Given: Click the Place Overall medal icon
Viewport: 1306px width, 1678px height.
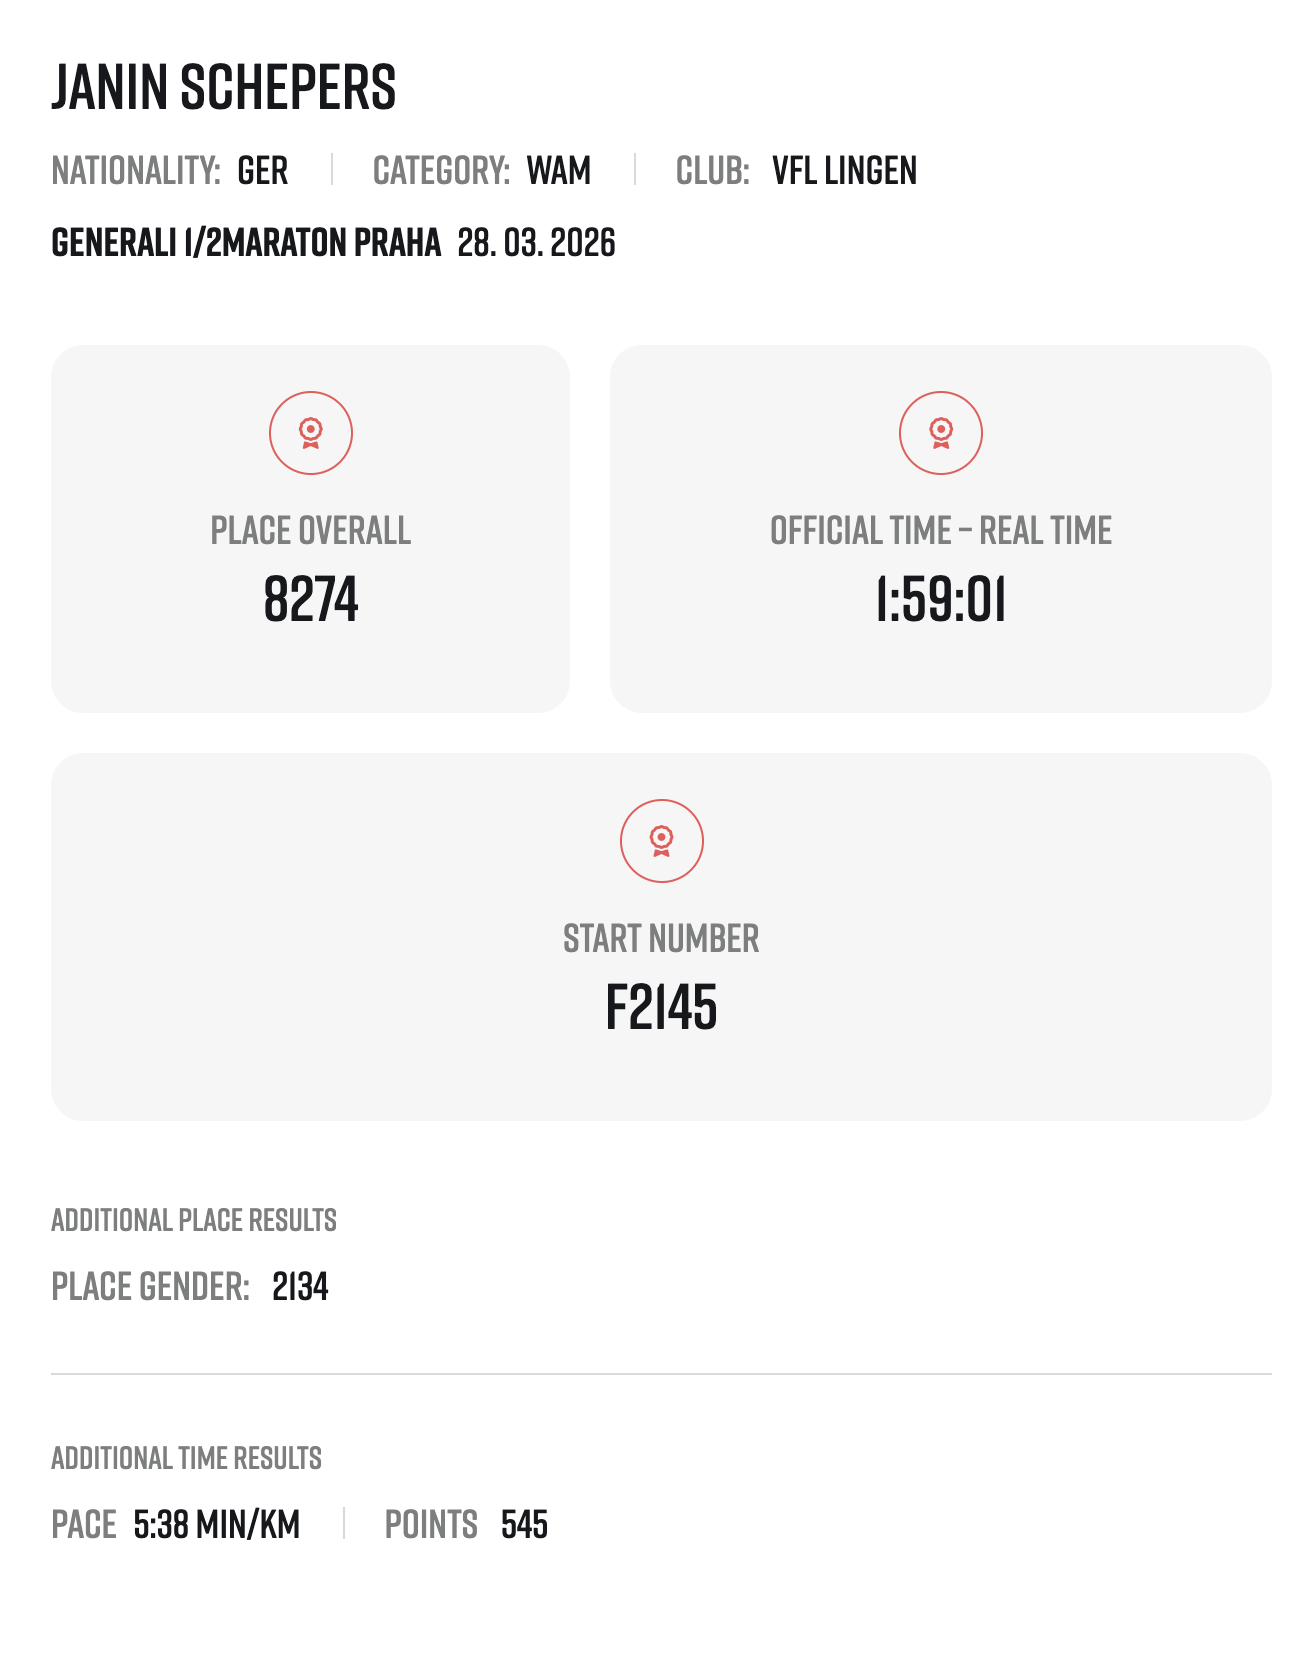Looking at the screenshot, I should point(311,433).
